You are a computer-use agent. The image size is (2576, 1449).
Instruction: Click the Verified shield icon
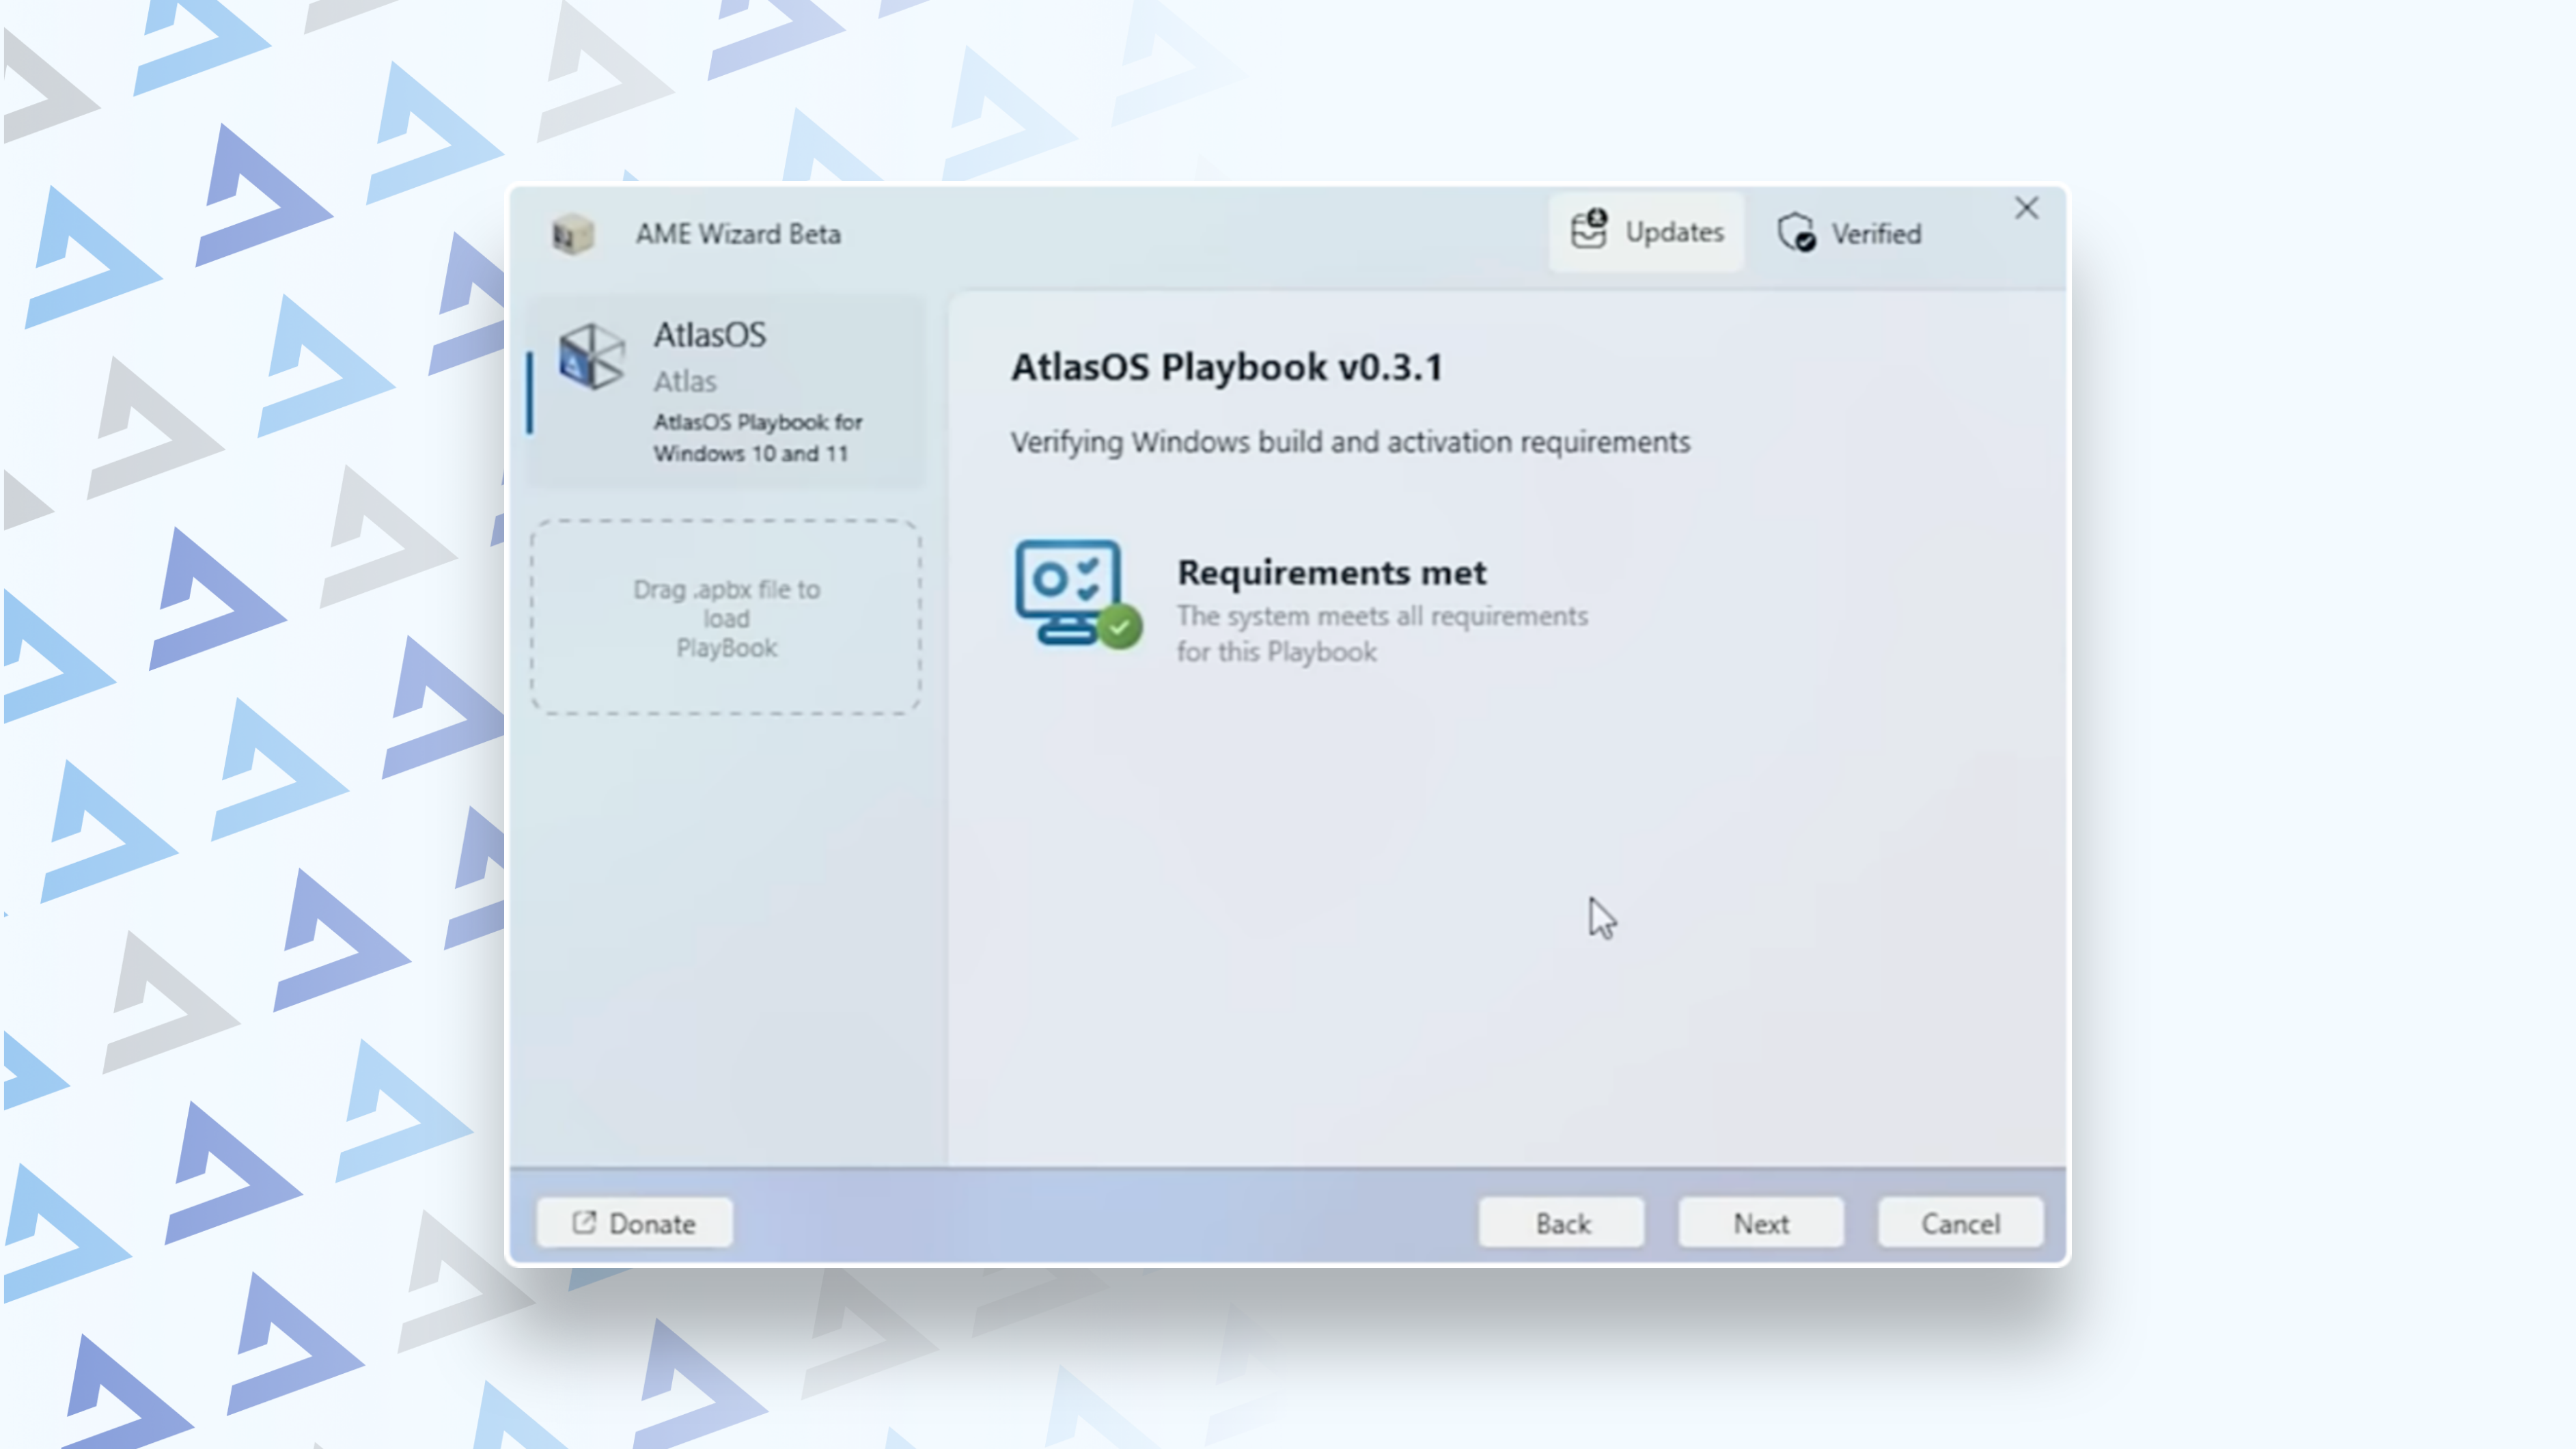(1796, 233)
